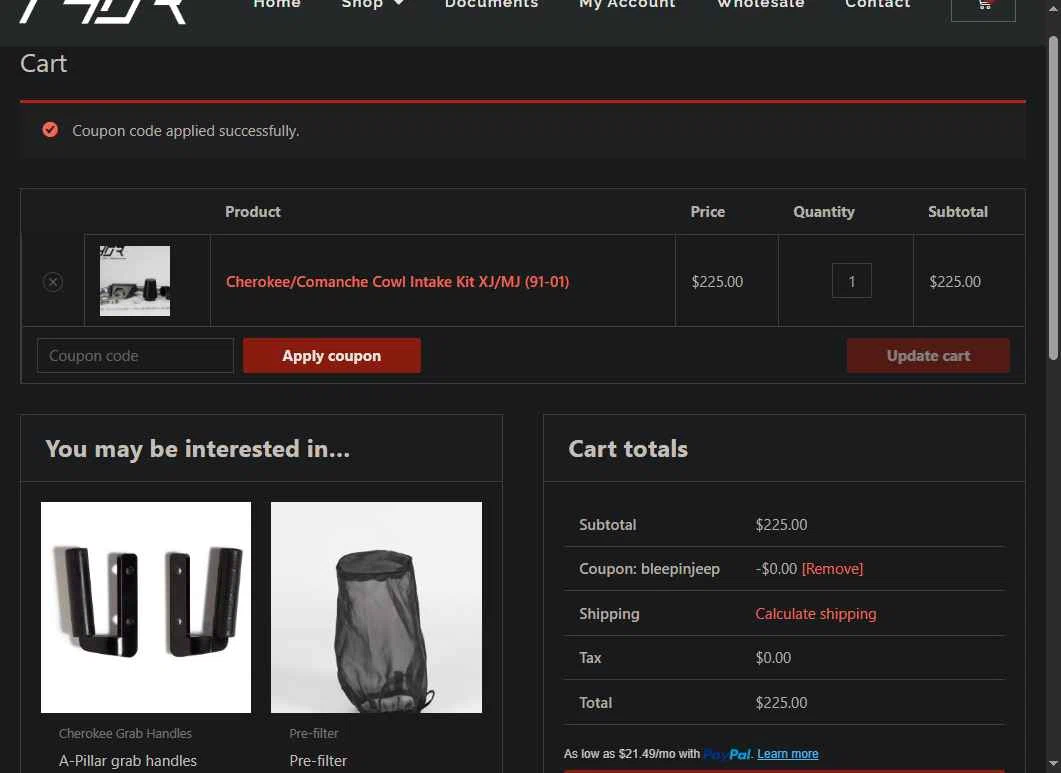Click the Apply coupon button
This screenshot has width=1061, height=773.
coord(332,355)
